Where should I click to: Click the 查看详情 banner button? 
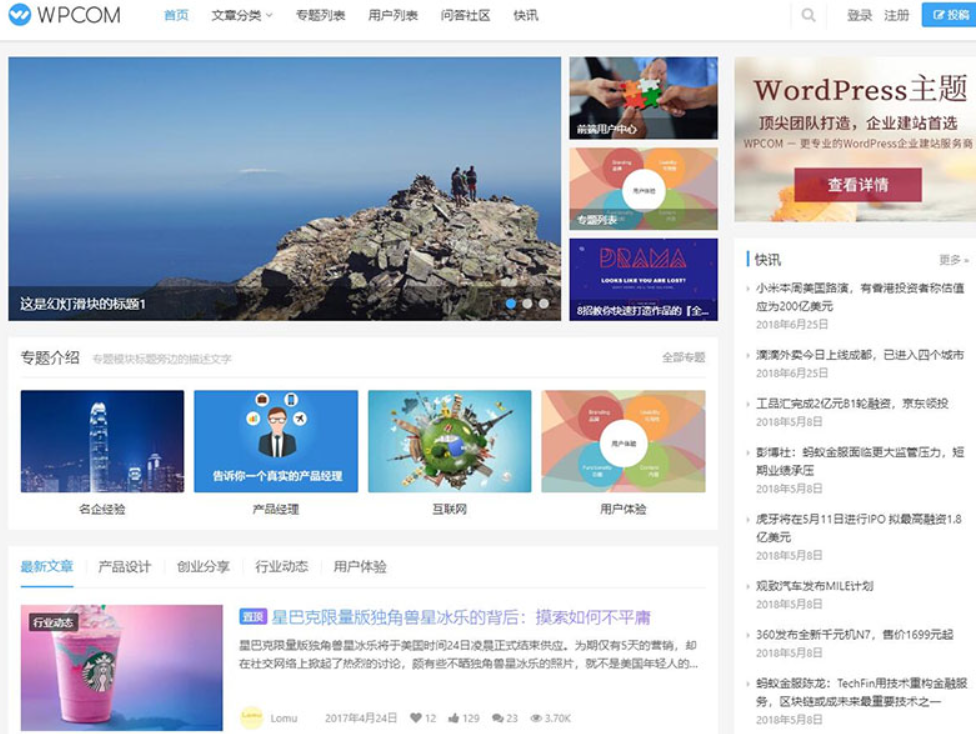coord(857,185)
